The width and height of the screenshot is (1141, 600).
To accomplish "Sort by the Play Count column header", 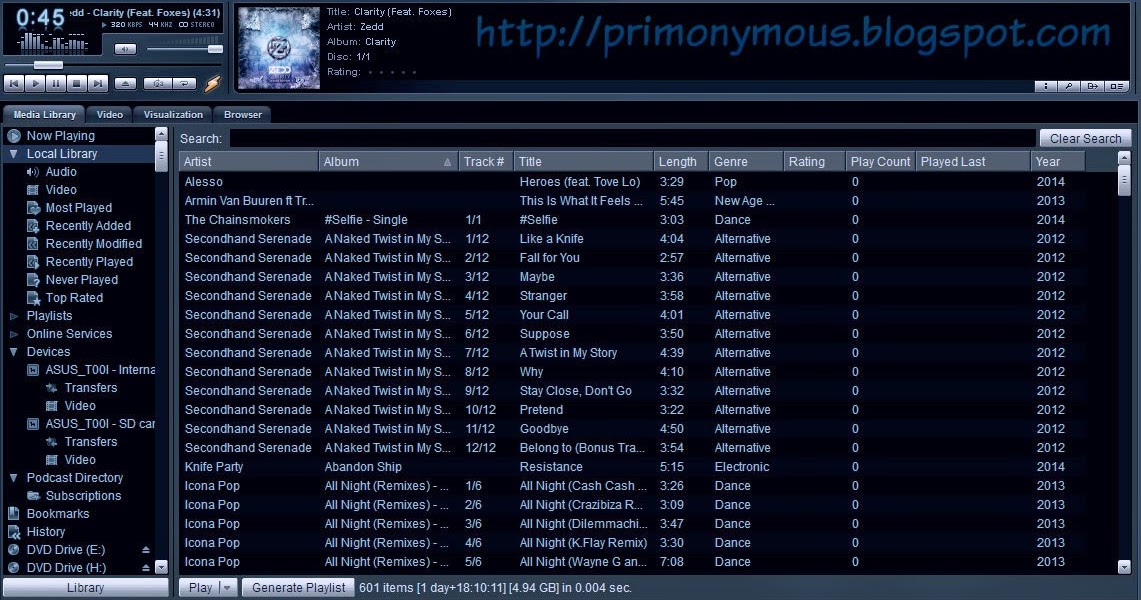I will pyautogui.click(x=880, y=161).
